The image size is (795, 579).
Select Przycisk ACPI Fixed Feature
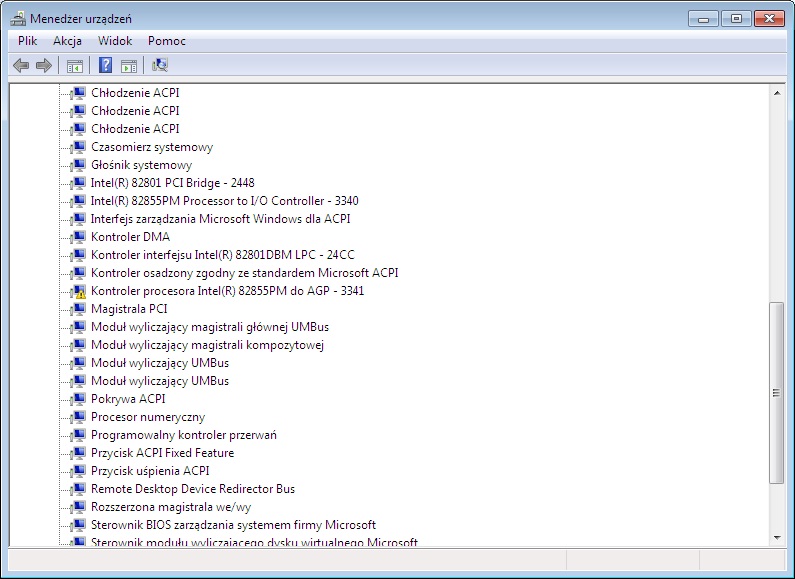[162, 453]
